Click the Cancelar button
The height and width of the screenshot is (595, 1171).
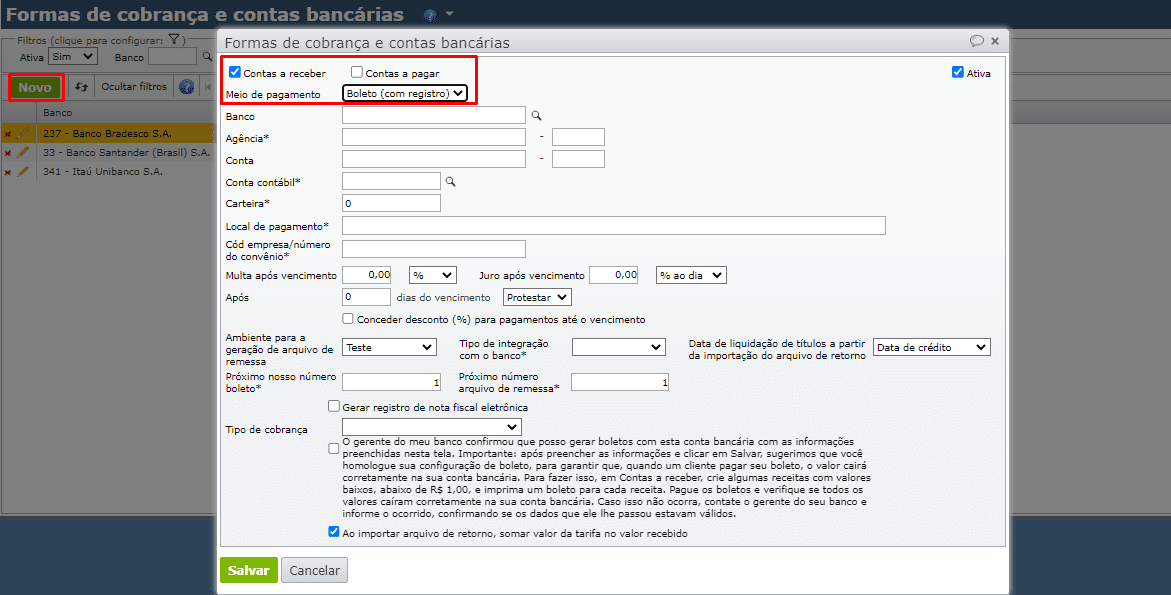(x=314, y=570)
